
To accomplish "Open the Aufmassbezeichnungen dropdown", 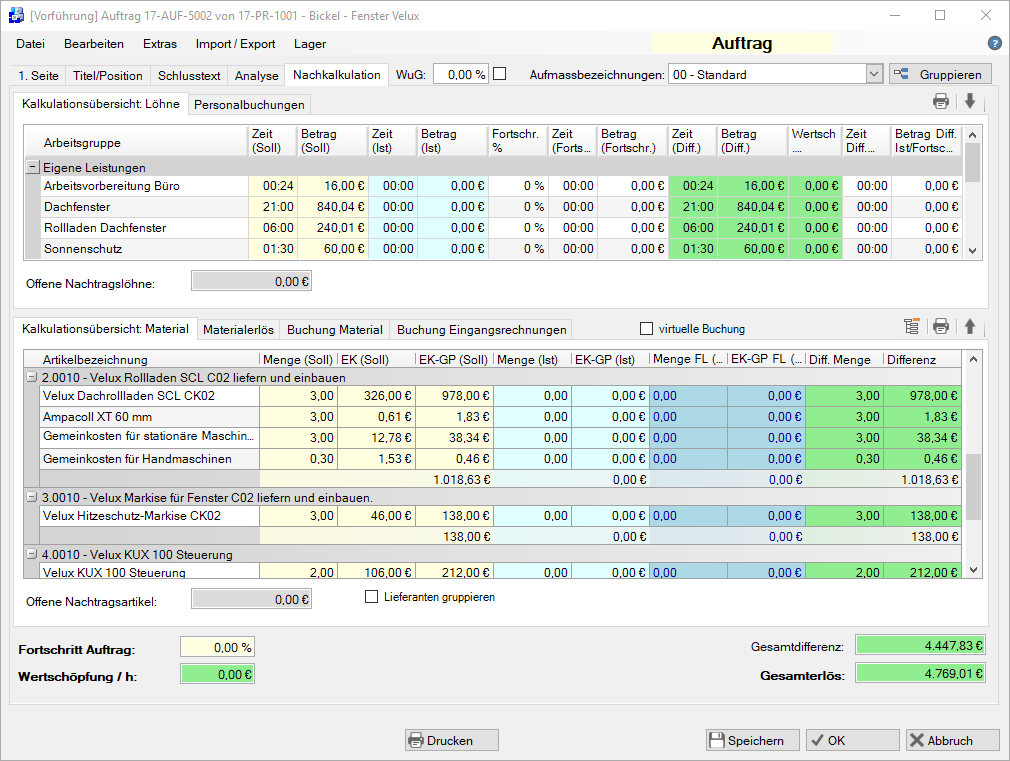I will [x=873, y=74].
